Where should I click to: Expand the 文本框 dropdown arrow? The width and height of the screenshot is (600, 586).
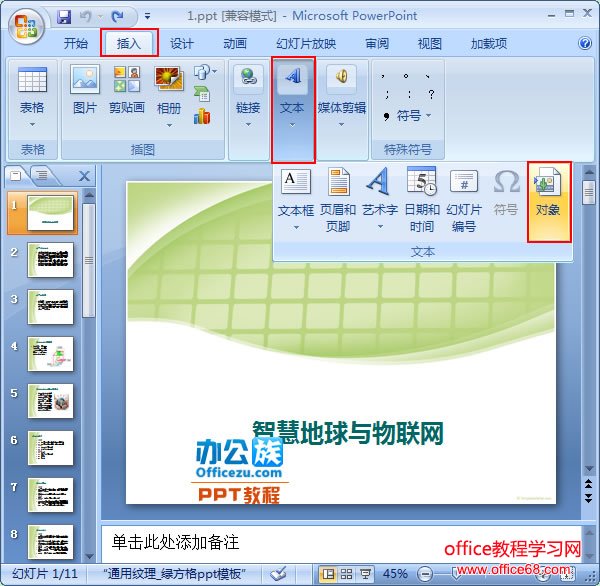[296, 228]
